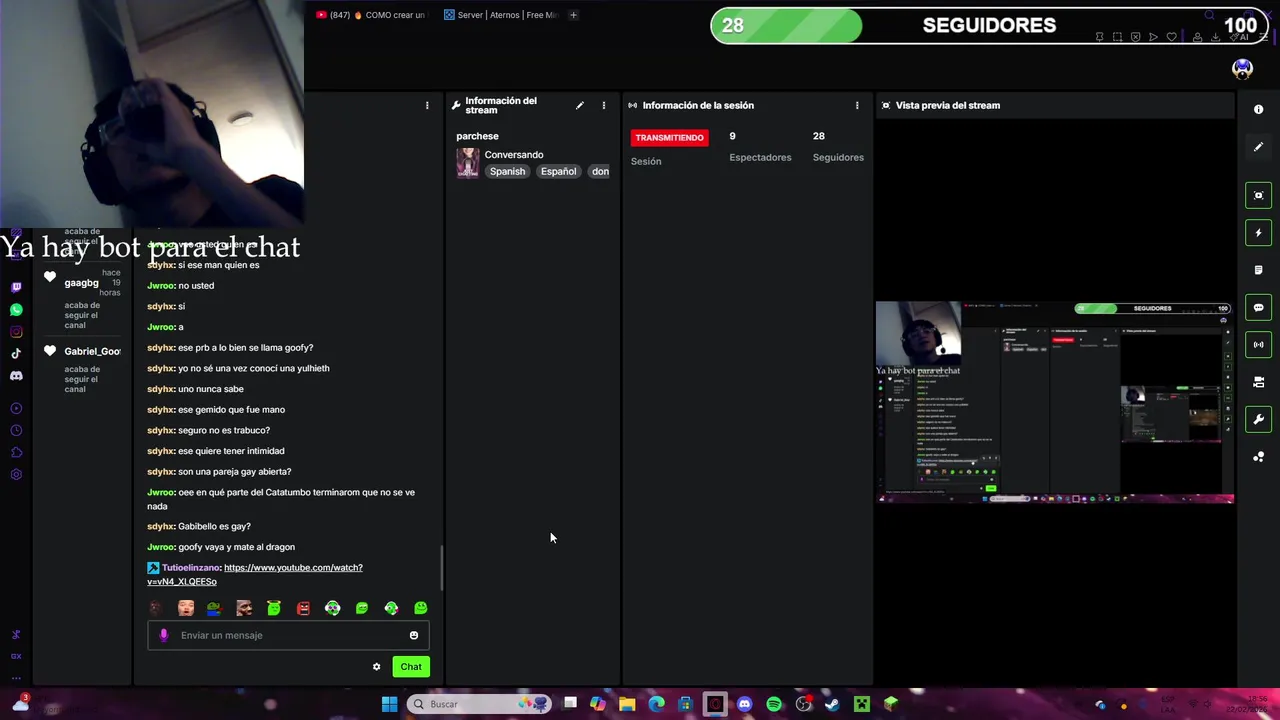Click the parchese stream title
The height and width of the screenshot is (720, 1280).
point(477,136)
